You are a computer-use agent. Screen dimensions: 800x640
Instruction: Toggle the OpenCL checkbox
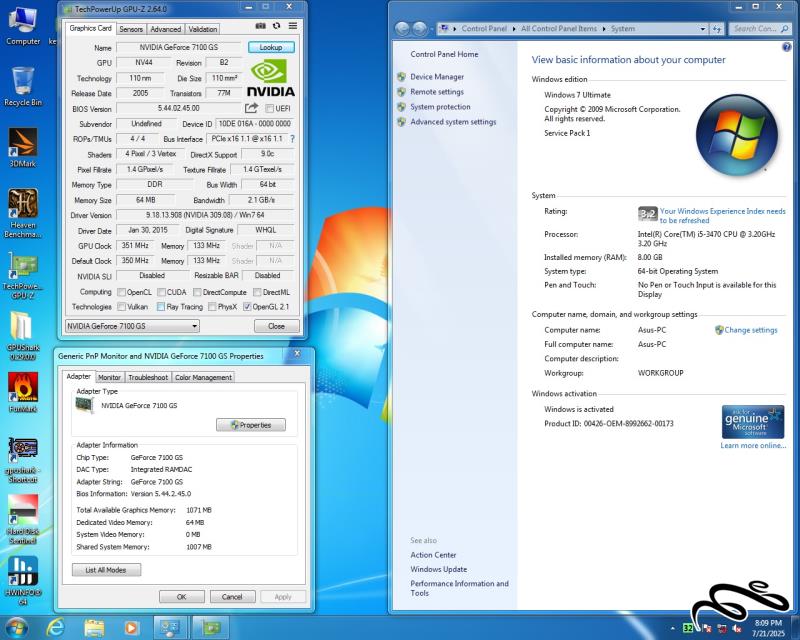121,292
